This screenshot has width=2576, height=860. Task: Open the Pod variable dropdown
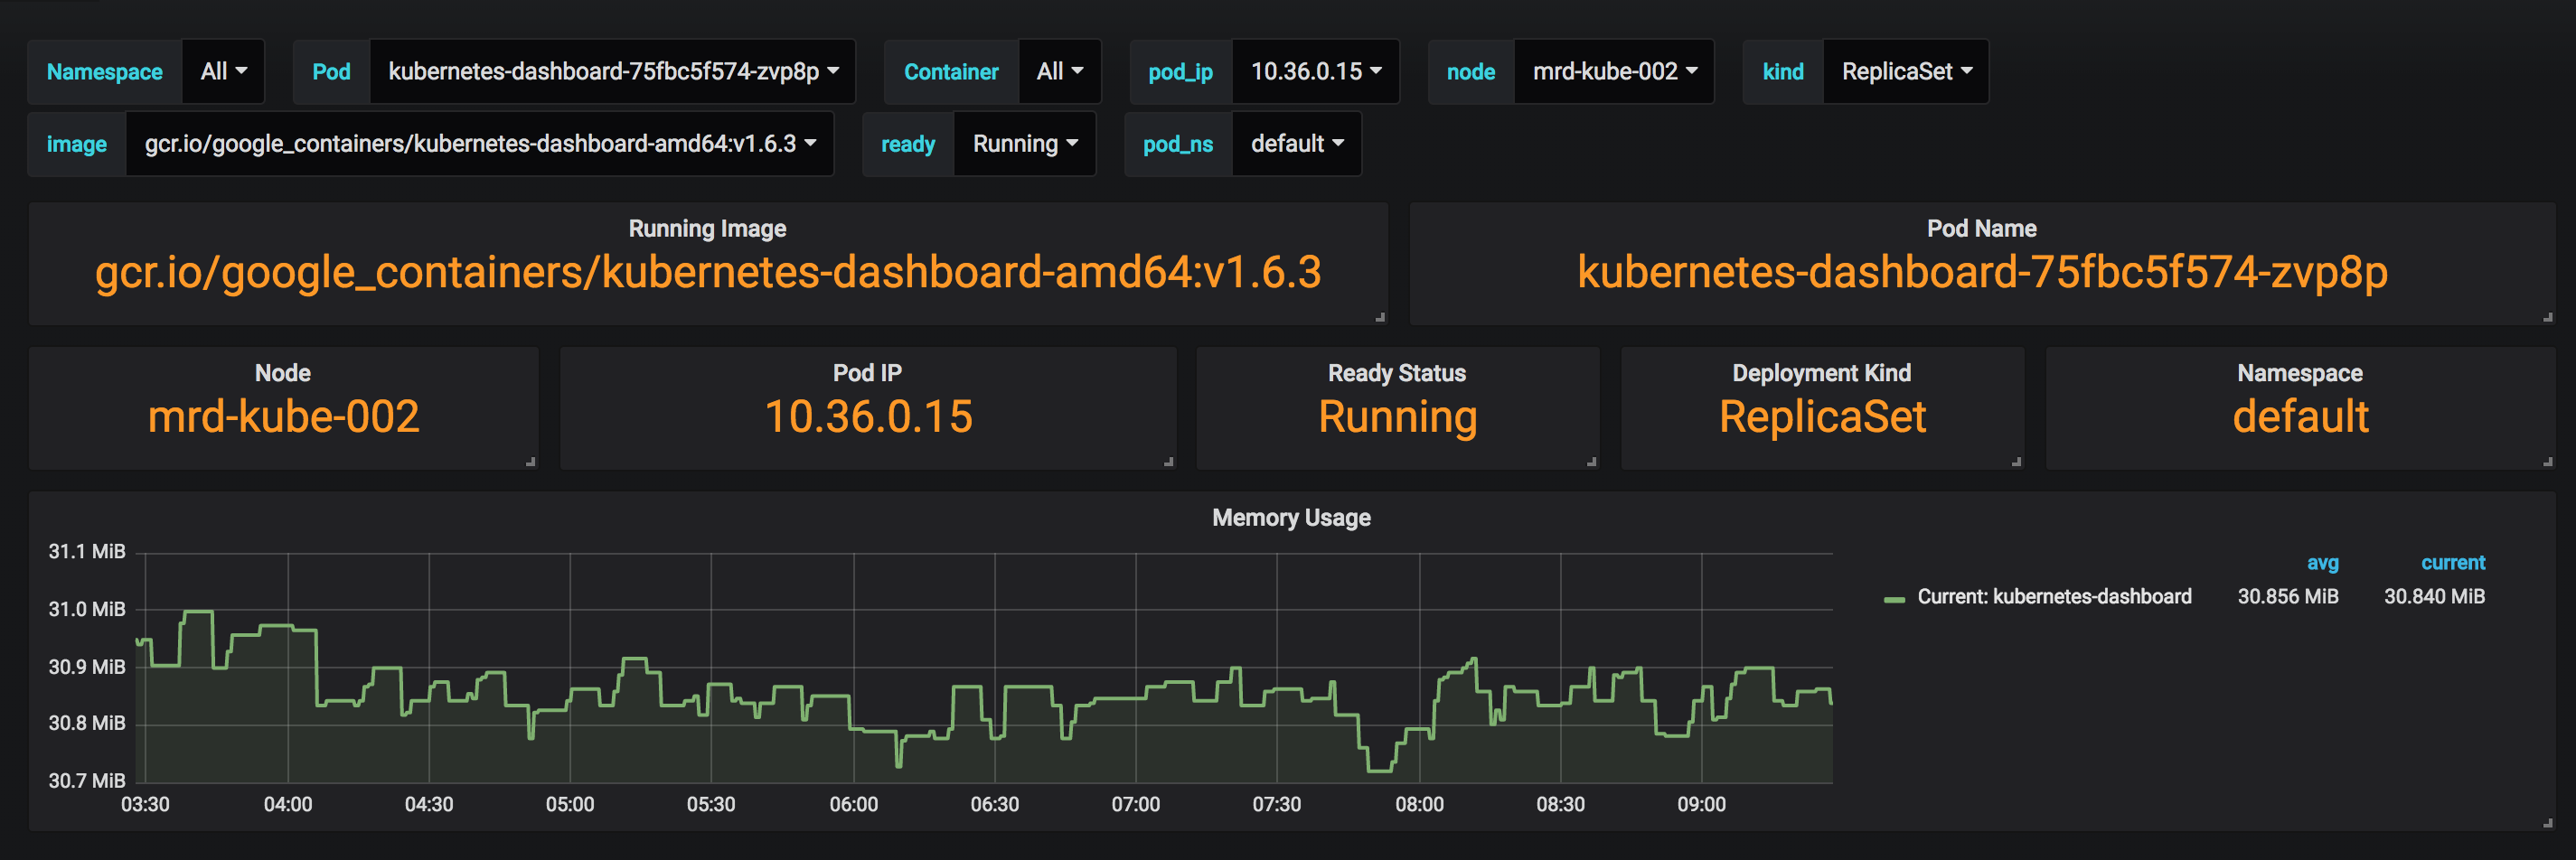click(613, 72)
